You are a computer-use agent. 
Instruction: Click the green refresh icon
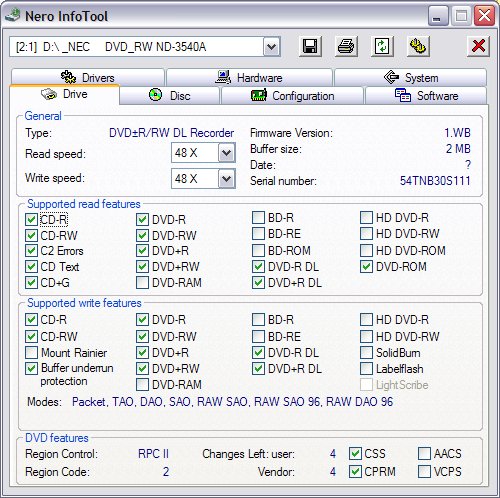(382, 46)
